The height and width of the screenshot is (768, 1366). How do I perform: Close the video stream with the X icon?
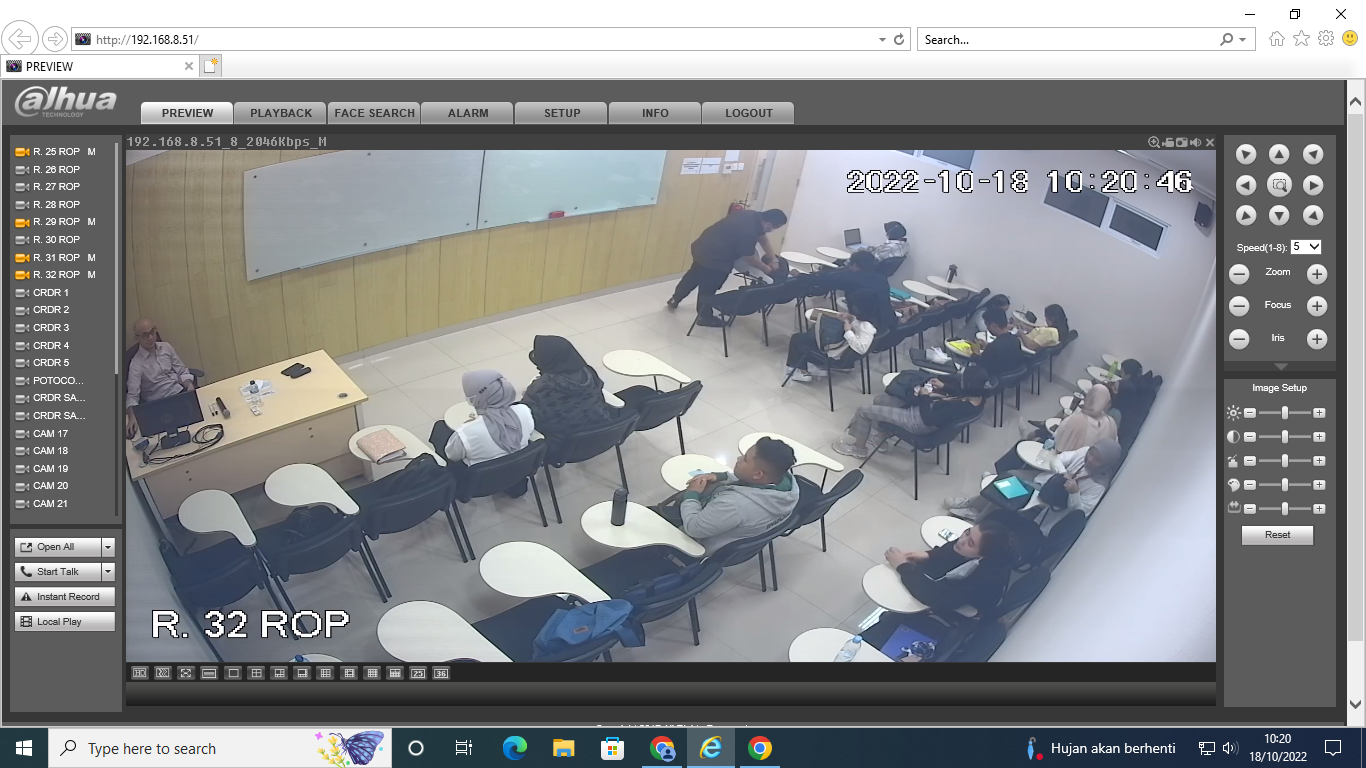[1210, 142]
